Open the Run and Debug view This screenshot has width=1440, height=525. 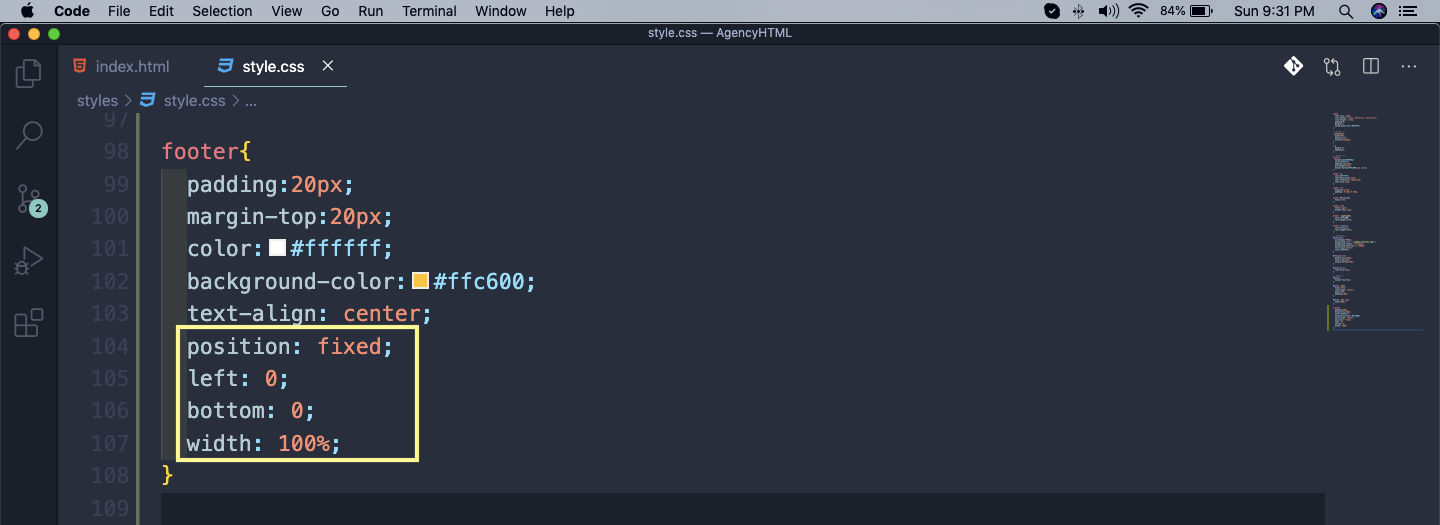29,262
